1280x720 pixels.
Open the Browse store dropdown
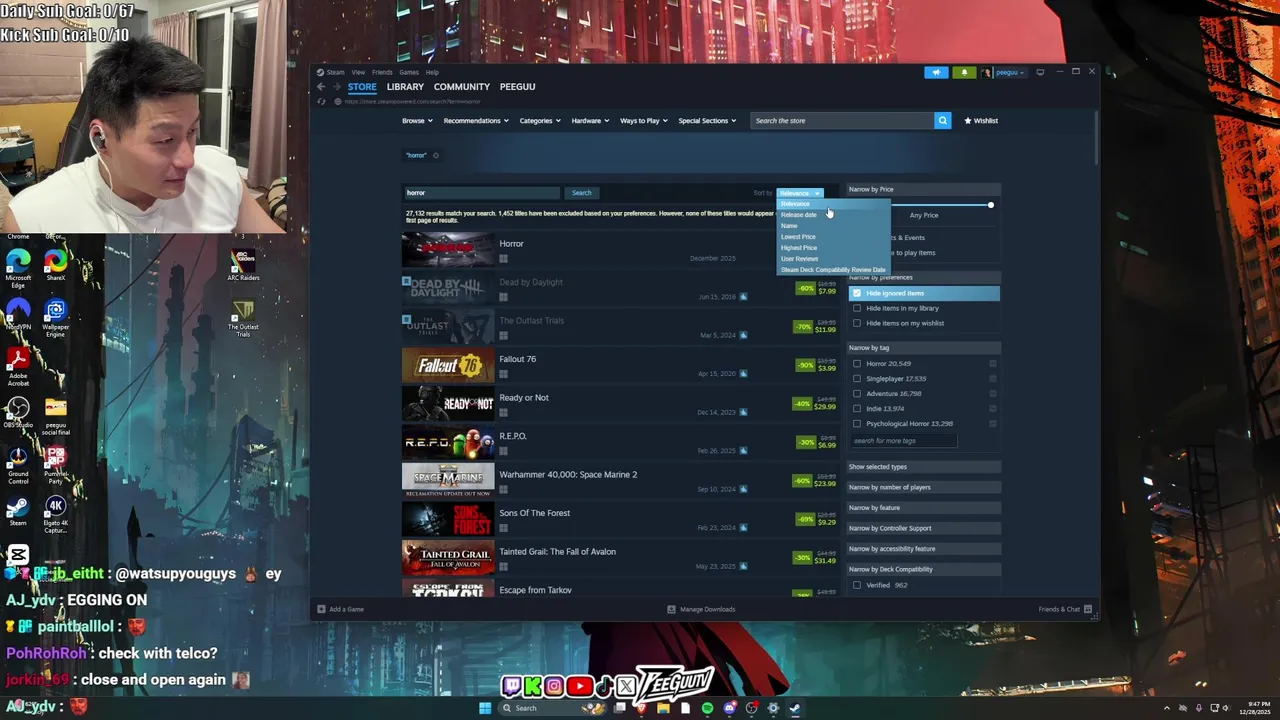(x=417, y=121)
